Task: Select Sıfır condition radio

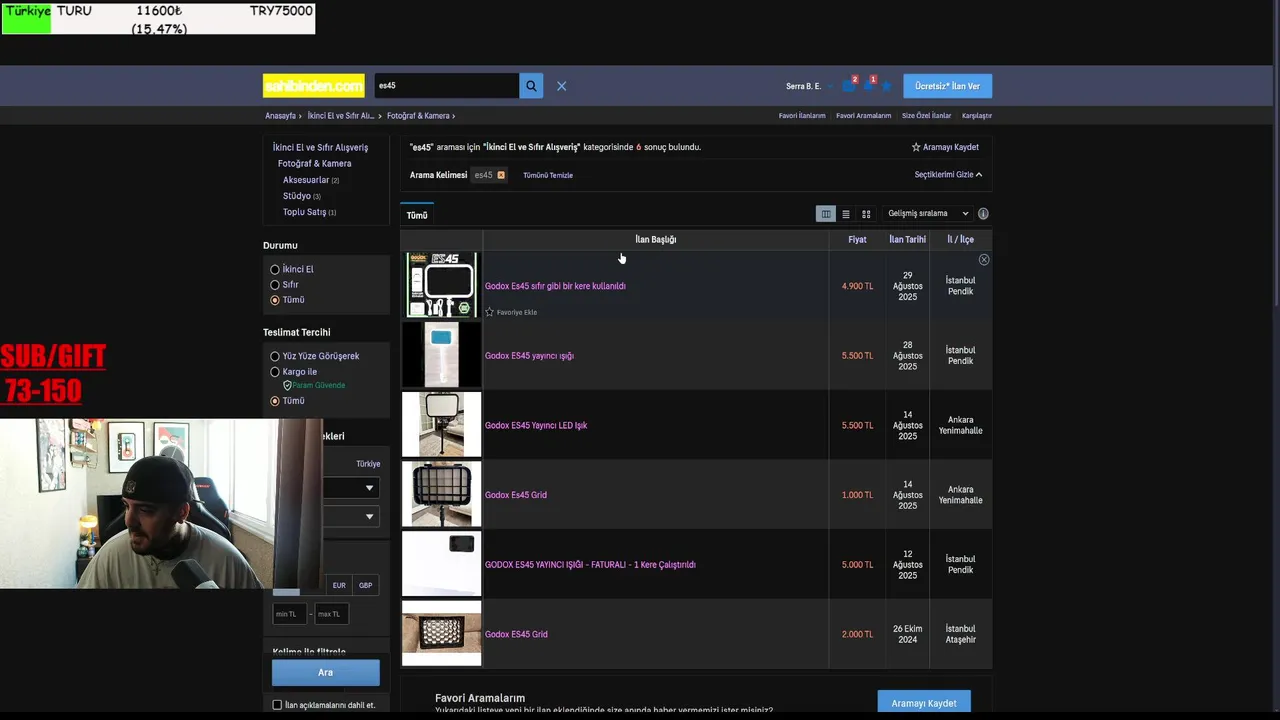Action: (275, 285)
